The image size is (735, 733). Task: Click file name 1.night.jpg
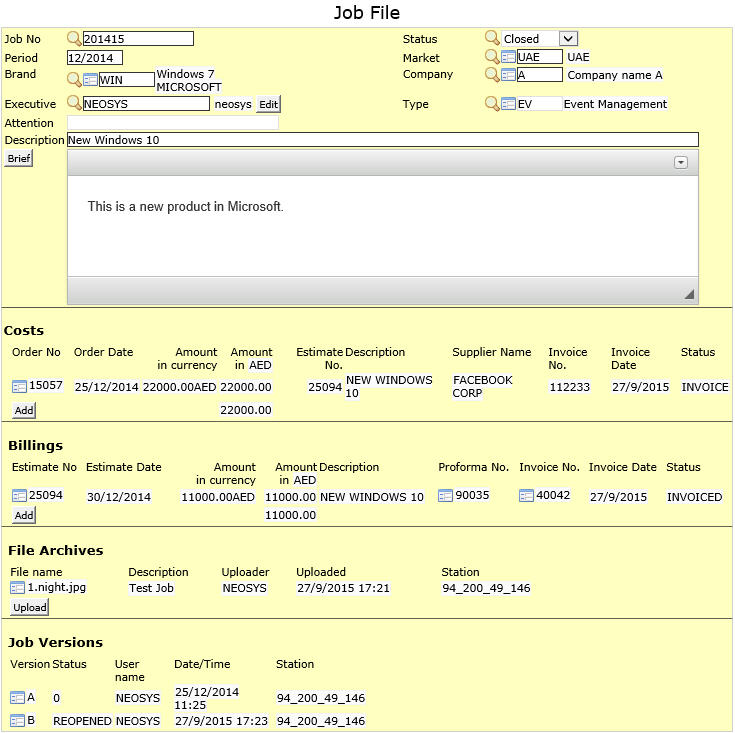57,587
